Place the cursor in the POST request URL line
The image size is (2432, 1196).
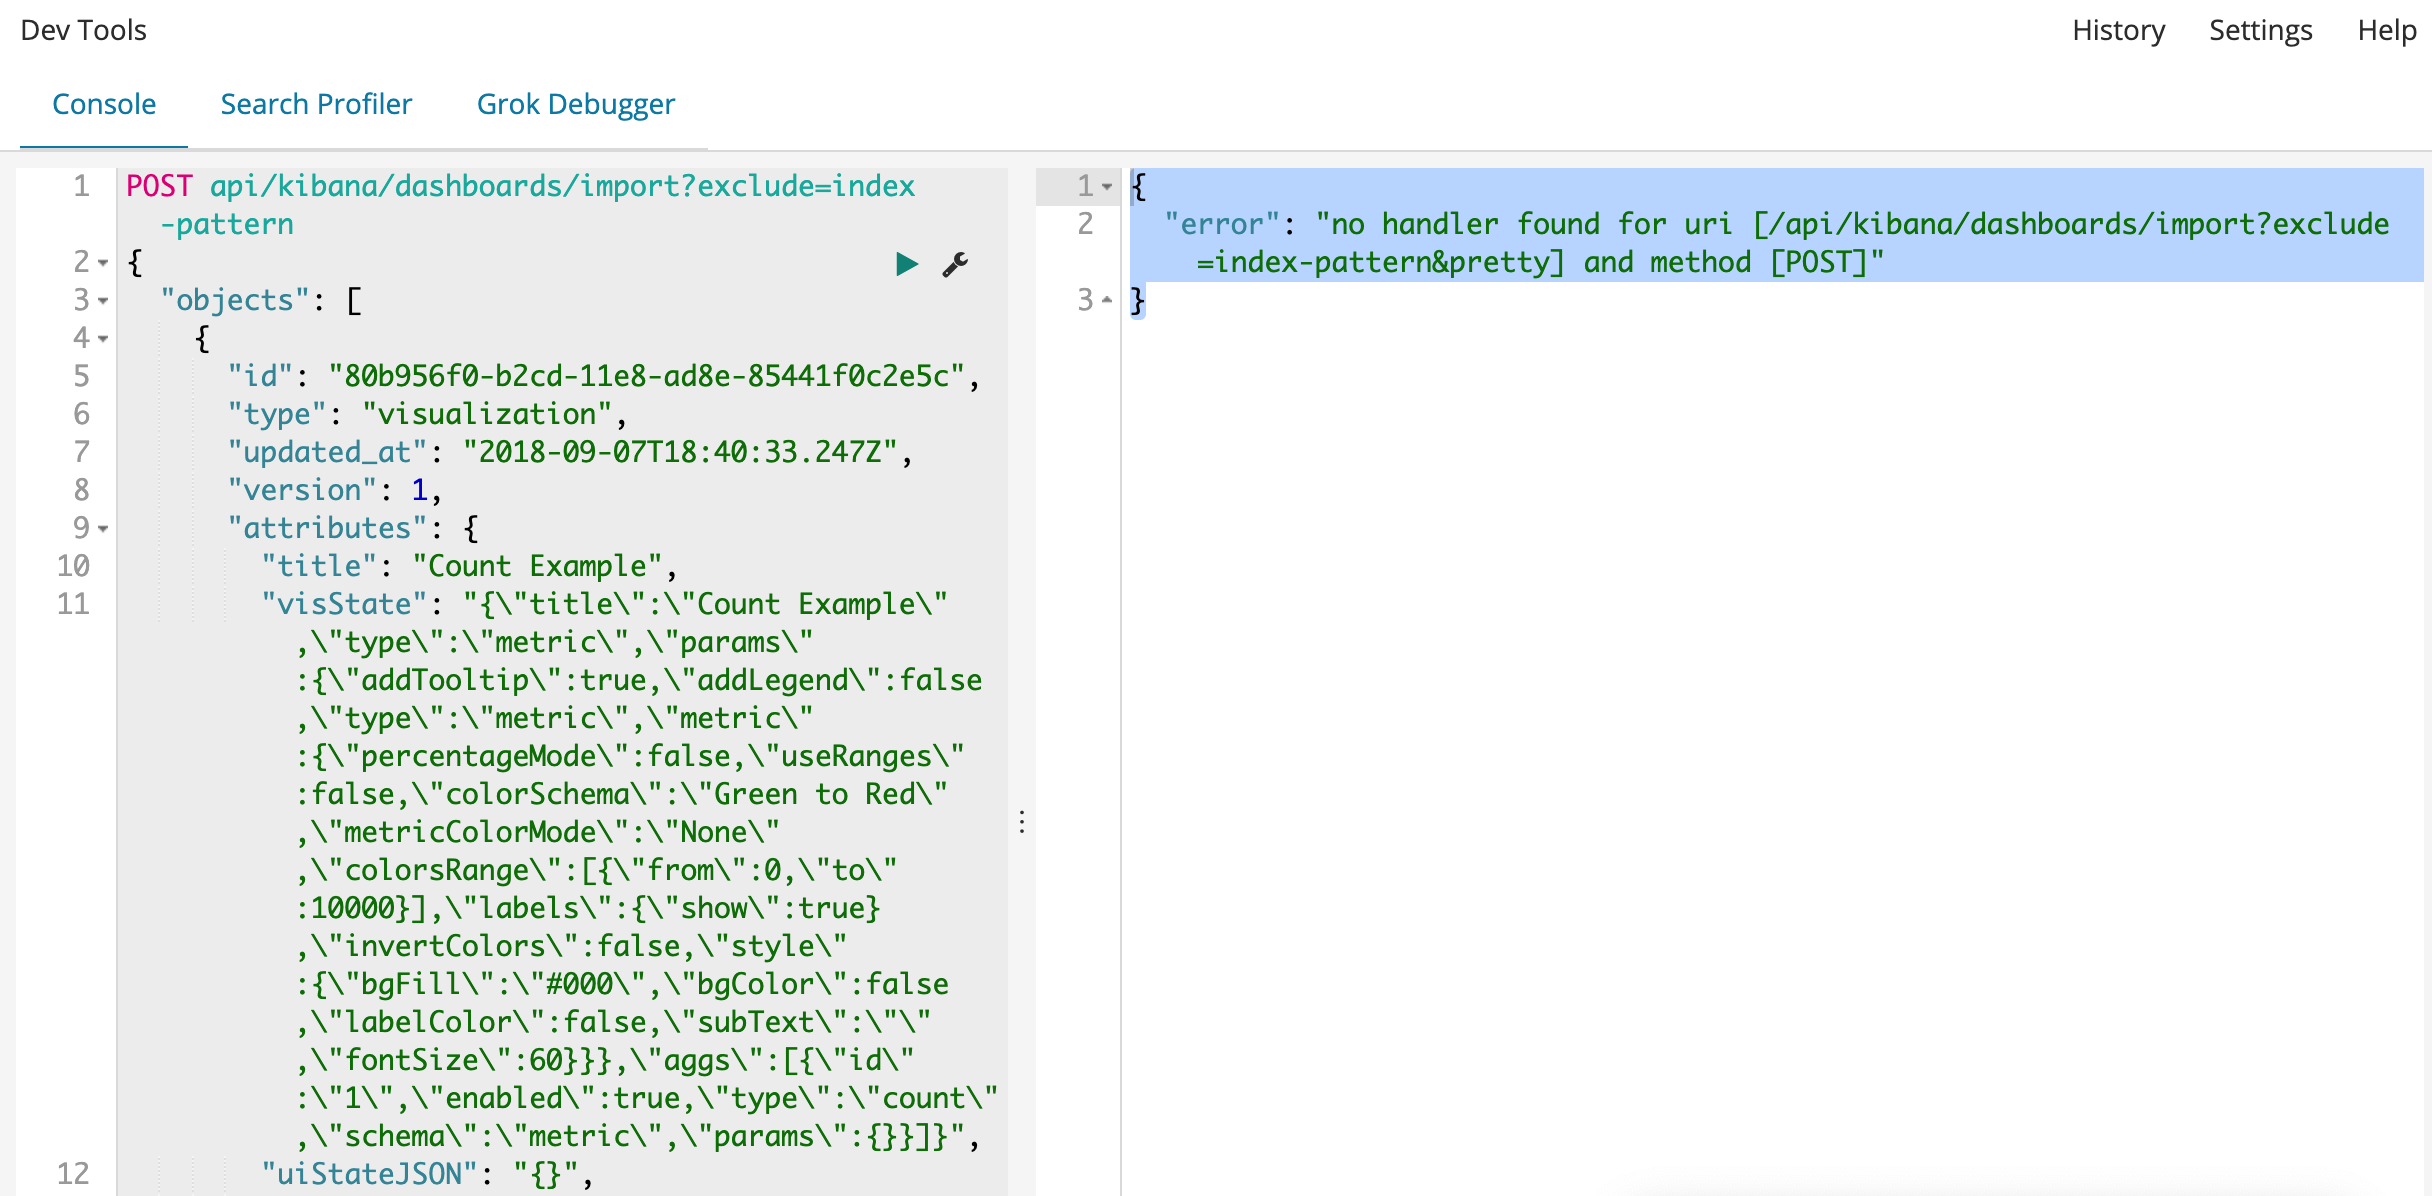pyautogui.click(x=560, y=187)
